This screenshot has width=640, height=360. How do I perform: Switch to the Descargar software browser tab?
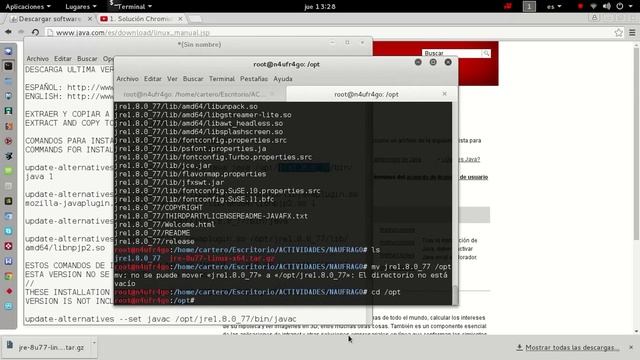click(x=50, y=19)
